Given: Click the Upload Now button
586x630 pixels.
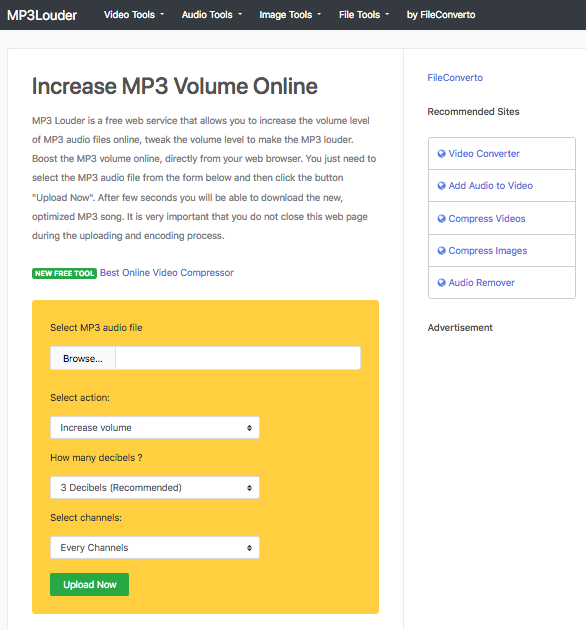Looking at the screenshot, I should (89, 585).
